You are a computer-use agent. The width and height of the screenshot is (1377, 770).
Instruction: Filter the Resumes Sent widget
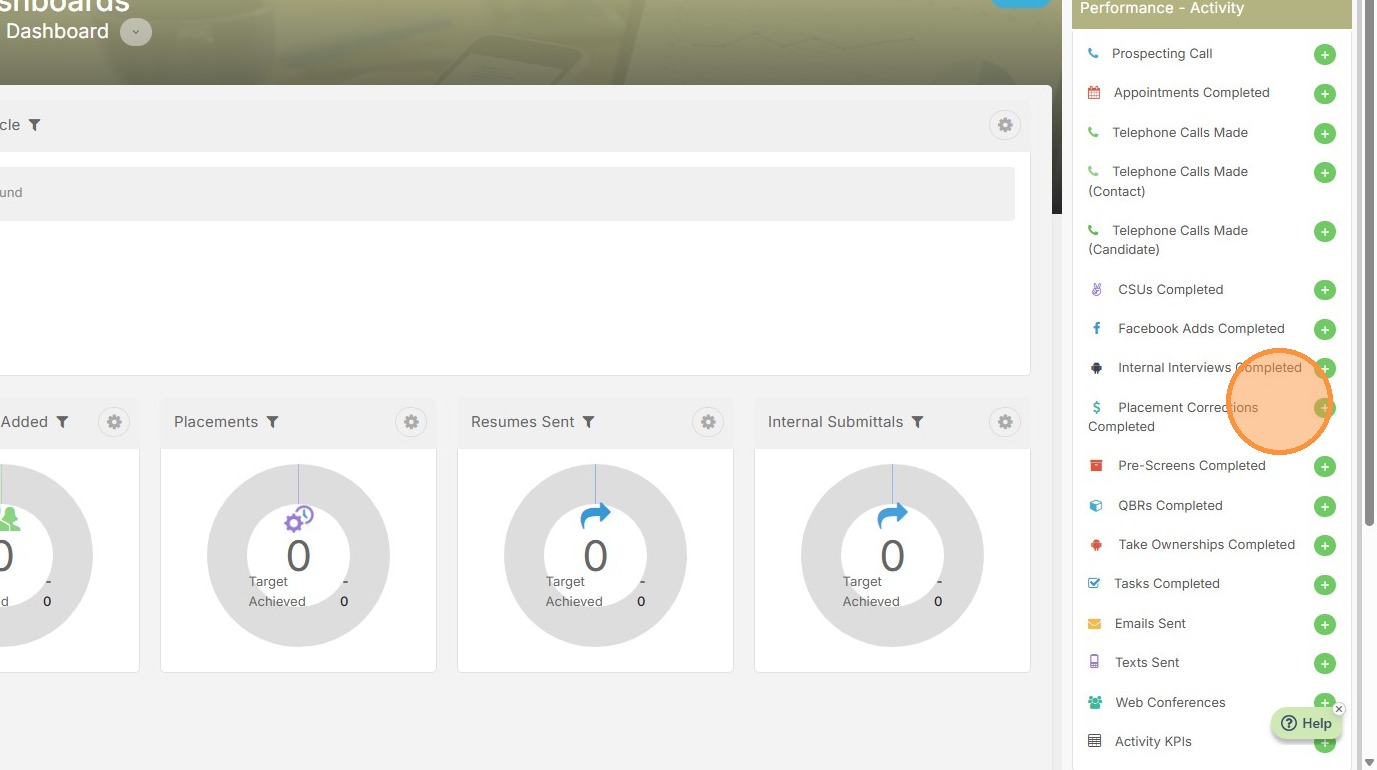point(588,422)
